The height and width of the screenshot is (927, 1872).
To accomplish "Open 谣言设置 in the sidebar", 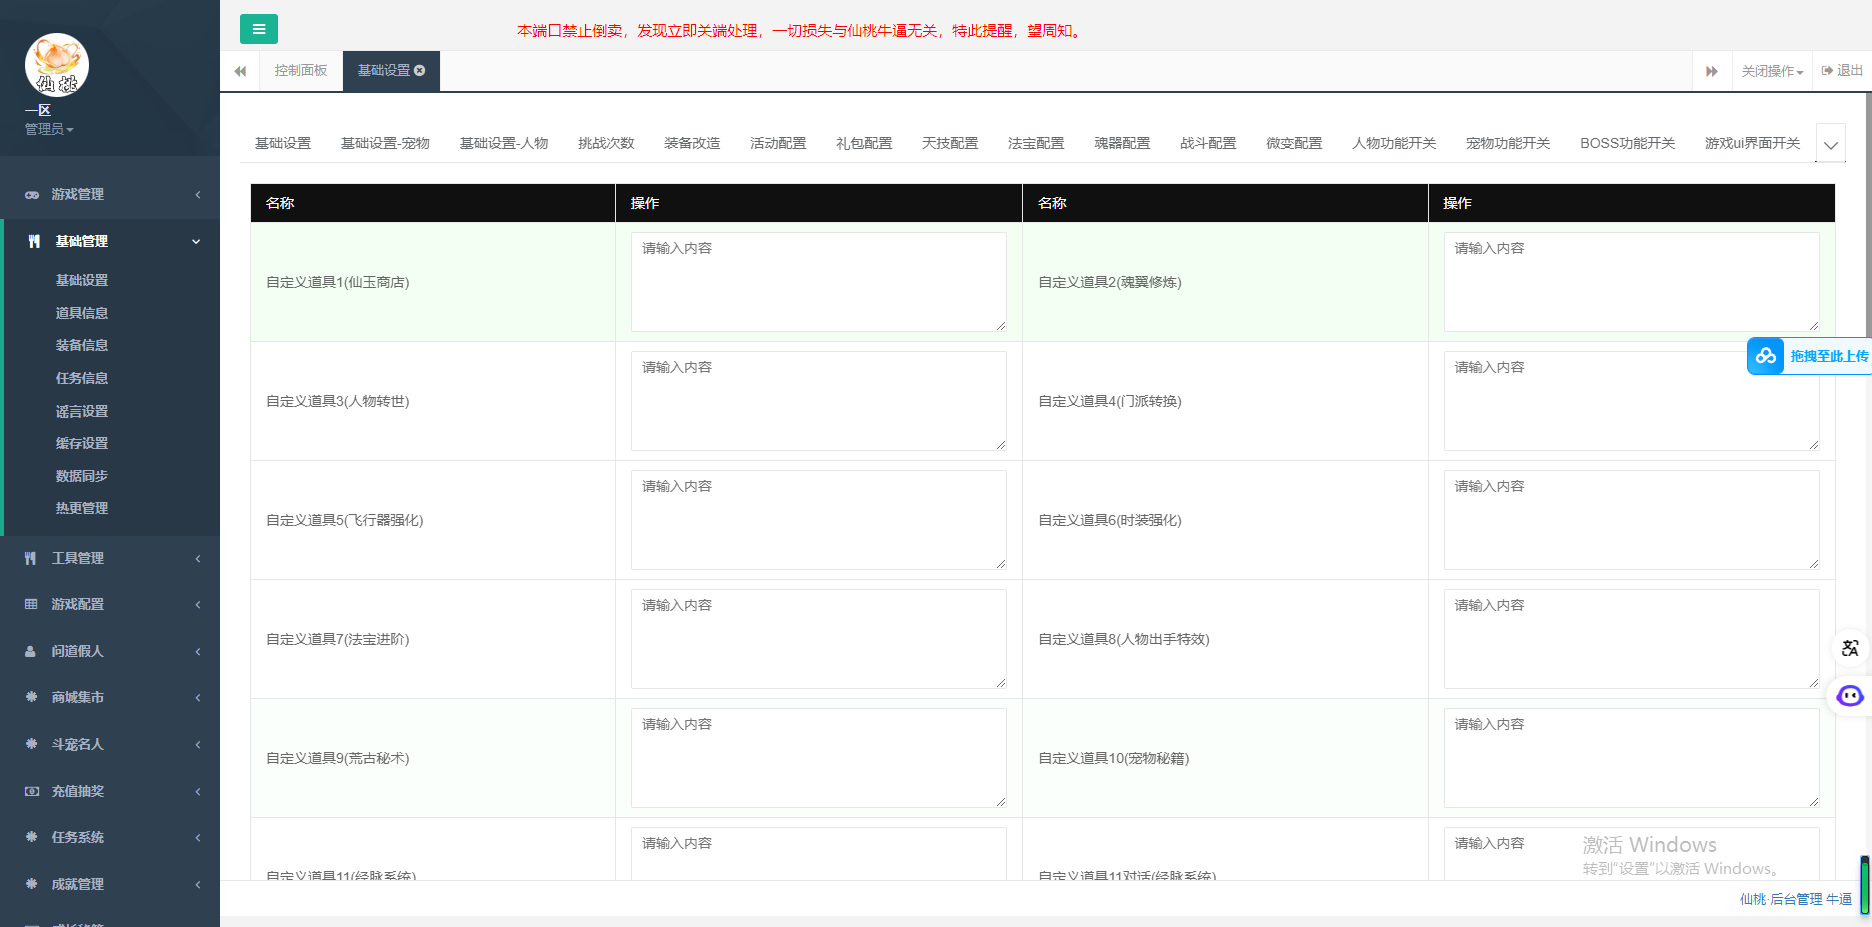I will [x=82, y=411].
